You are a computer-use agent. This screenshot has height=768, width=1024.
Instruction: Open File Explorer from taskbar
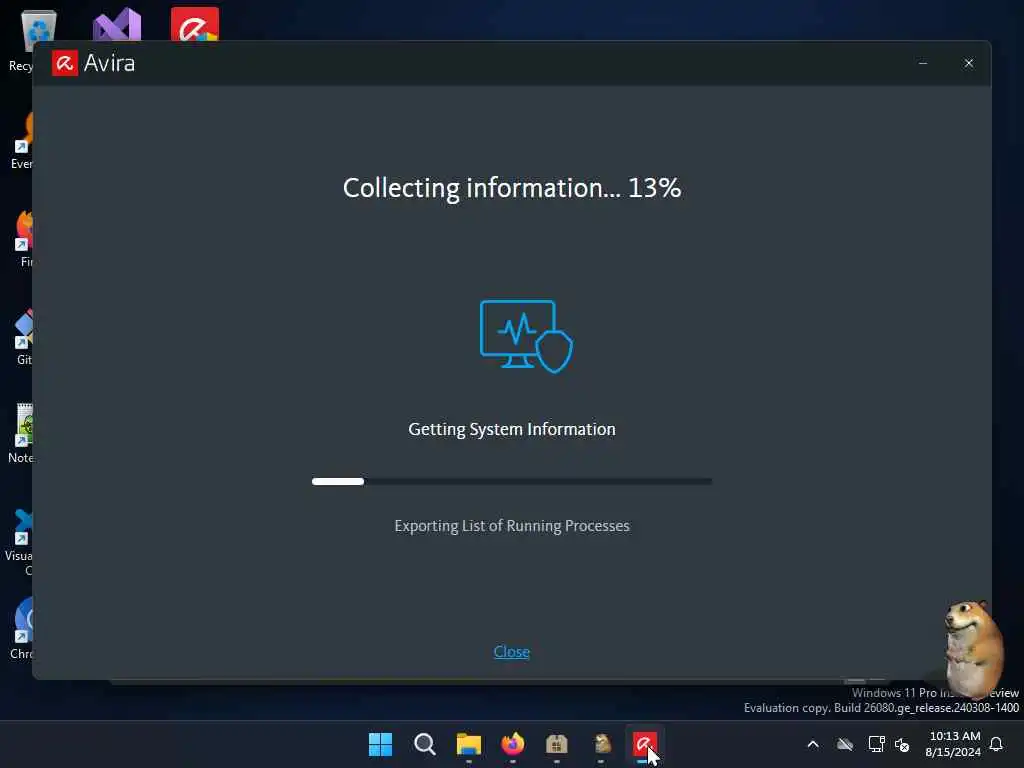(x=468, y=744)
